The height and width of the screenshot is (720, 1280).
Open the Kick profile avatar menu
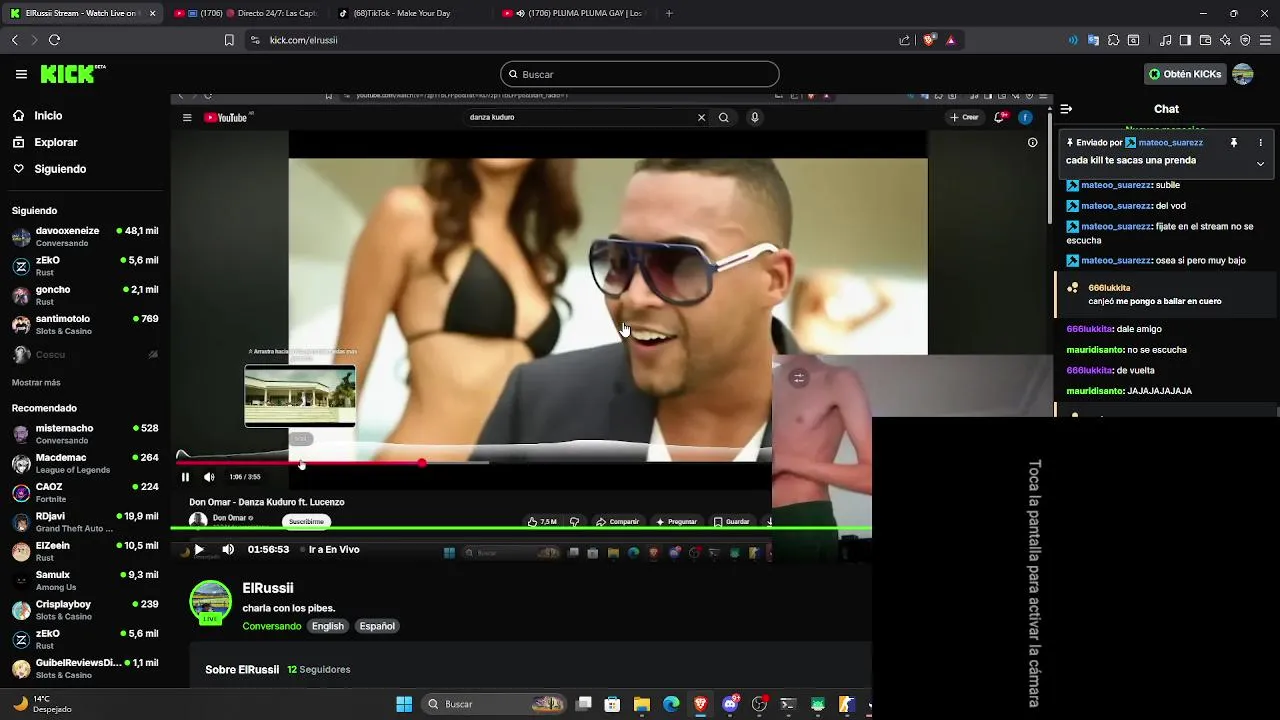coord(1243,74)
